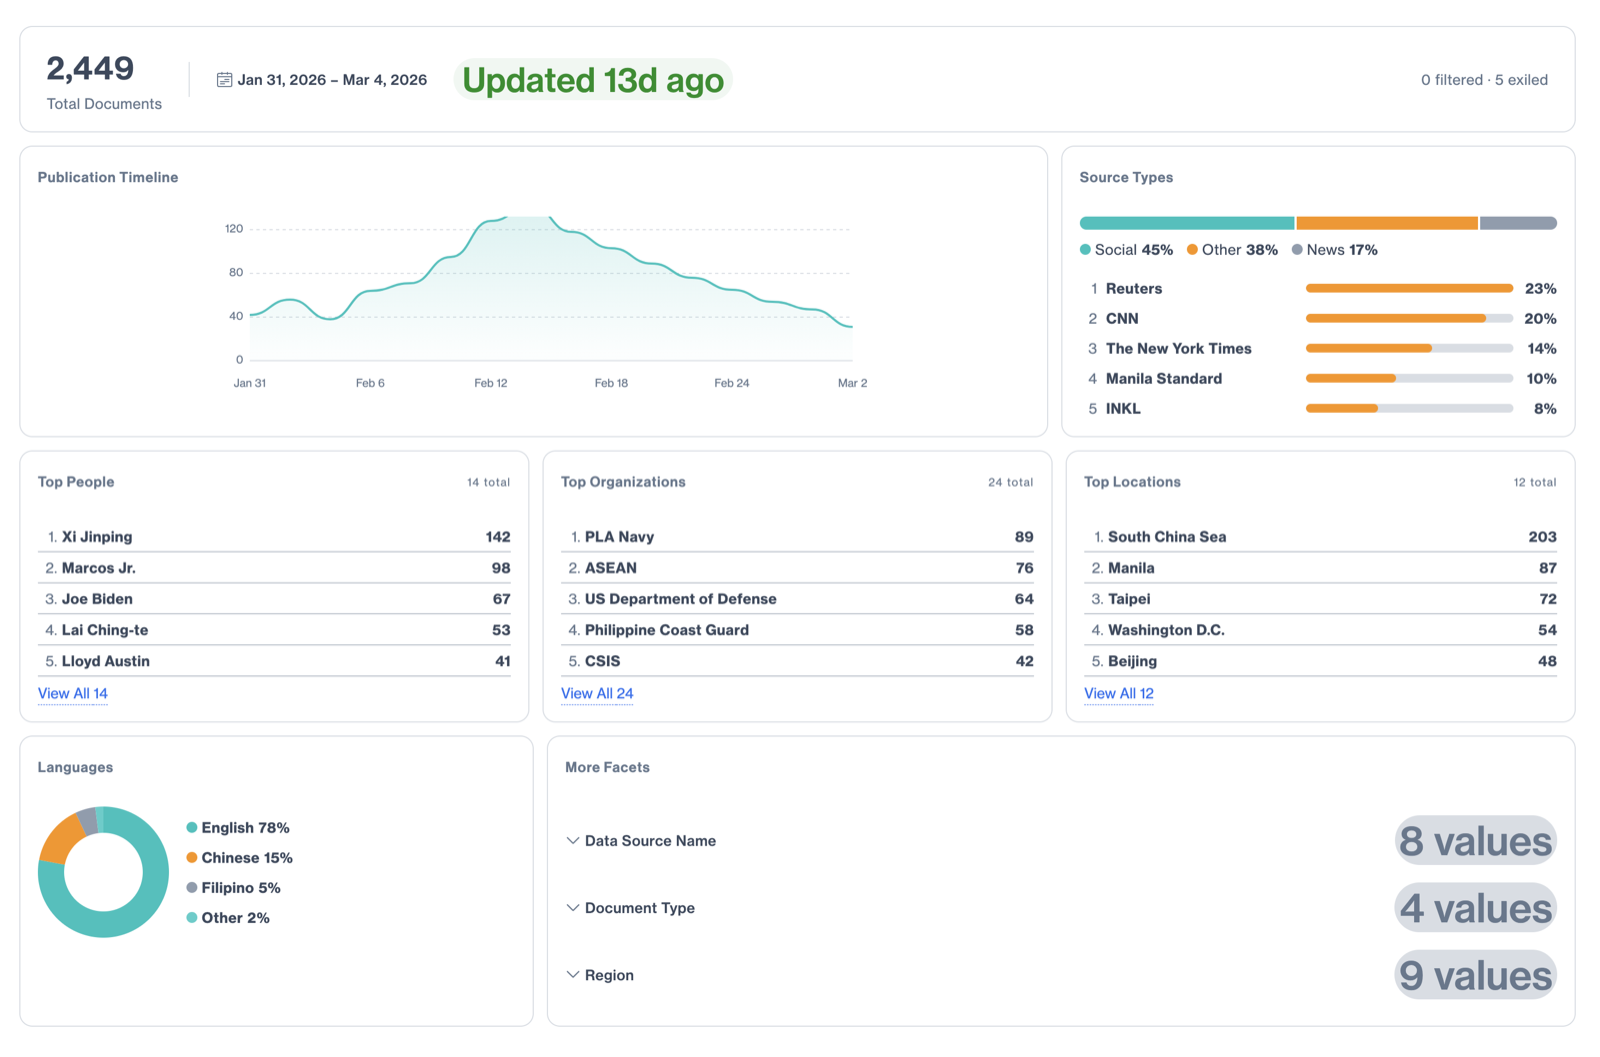Open View All 12 locations link
The width and height of the screenshot is (1600, 1057).
tap(1119, 693)
